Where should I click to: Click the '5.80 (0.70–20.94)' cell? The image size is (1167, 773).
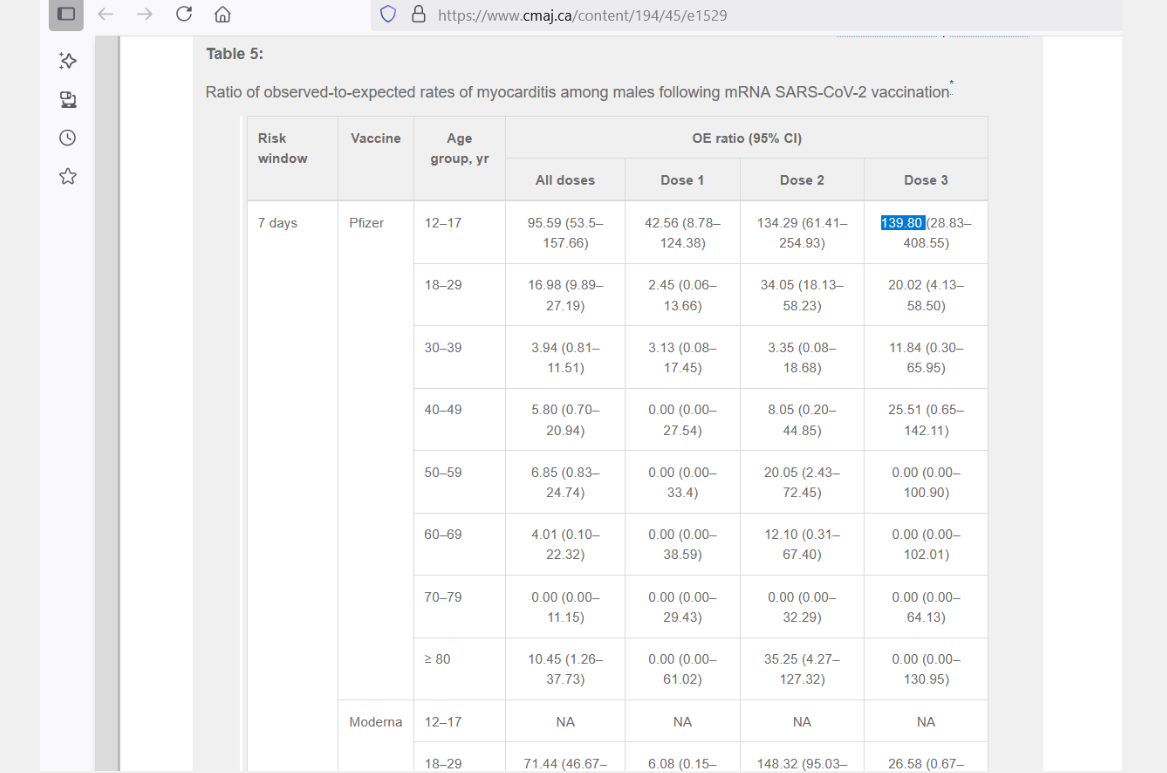point(565,420)
